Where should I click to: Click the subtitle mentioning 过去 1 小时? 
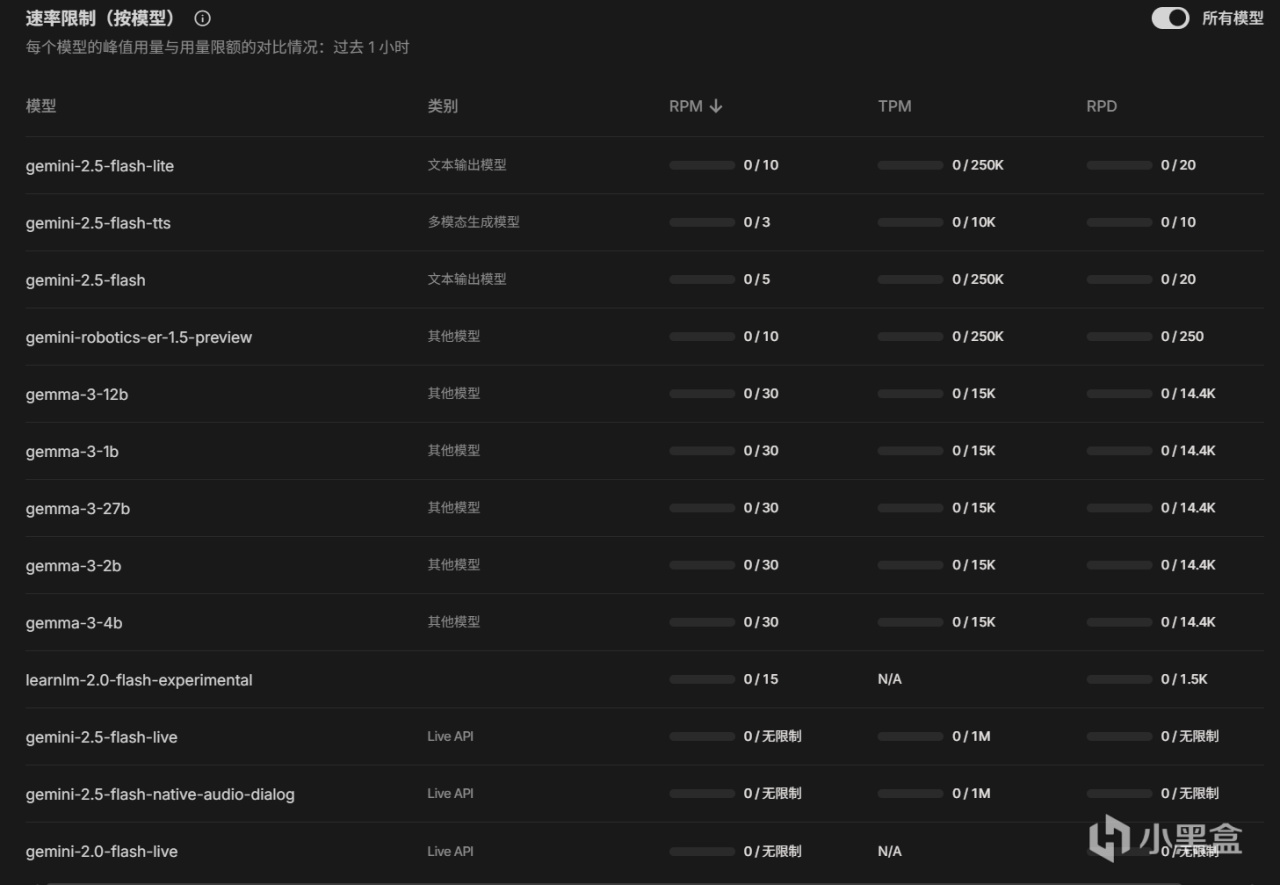218,47
